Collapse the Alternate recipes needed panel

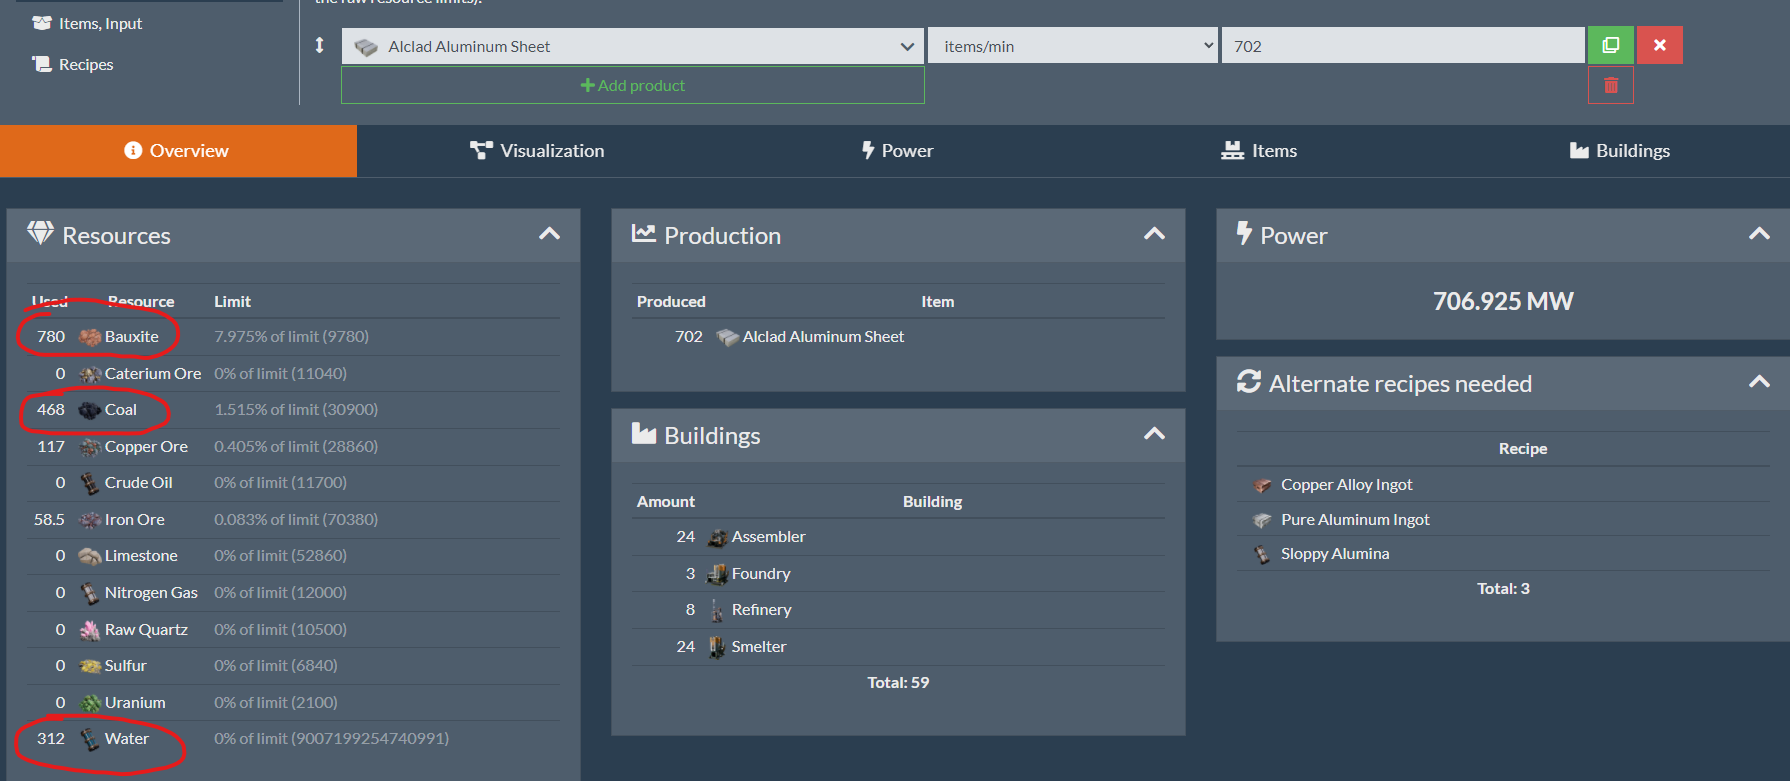pos(1759,382)
